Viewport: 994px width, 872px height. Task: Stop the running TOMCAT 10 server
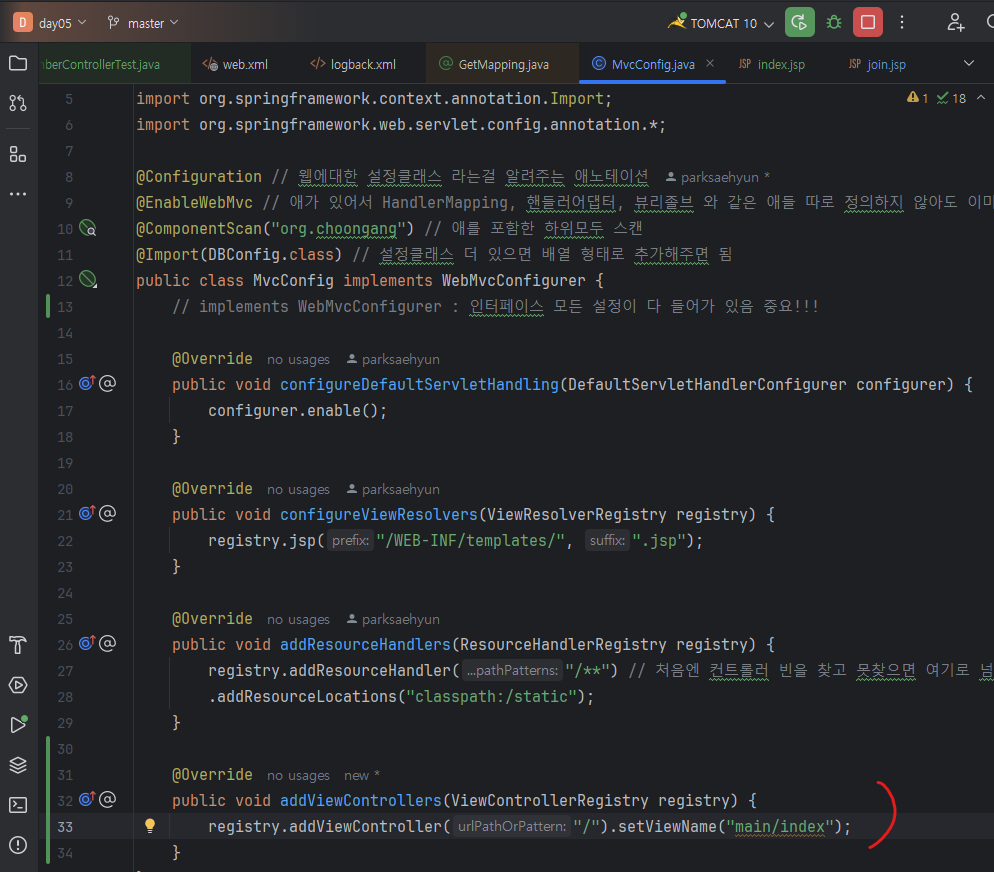(x=868, y=23)
